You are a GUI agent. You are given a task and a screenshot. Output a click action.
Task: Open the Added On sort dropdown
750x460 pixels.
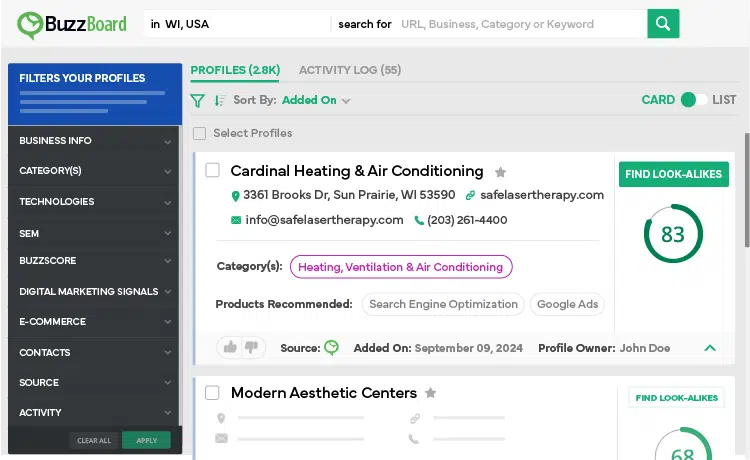point(316,100)
